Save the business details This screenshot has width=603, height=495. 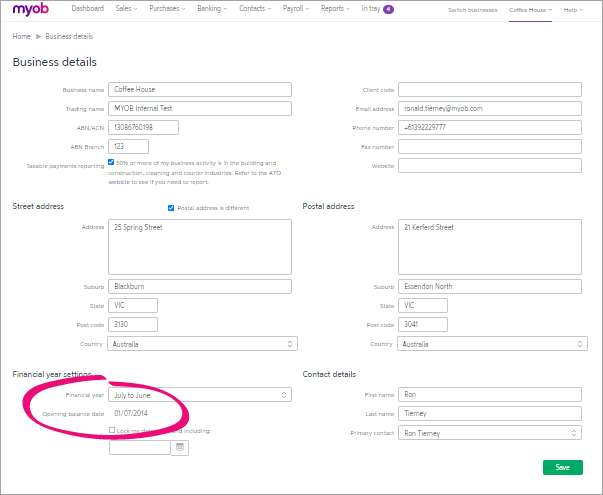click(x=562, y=468)
